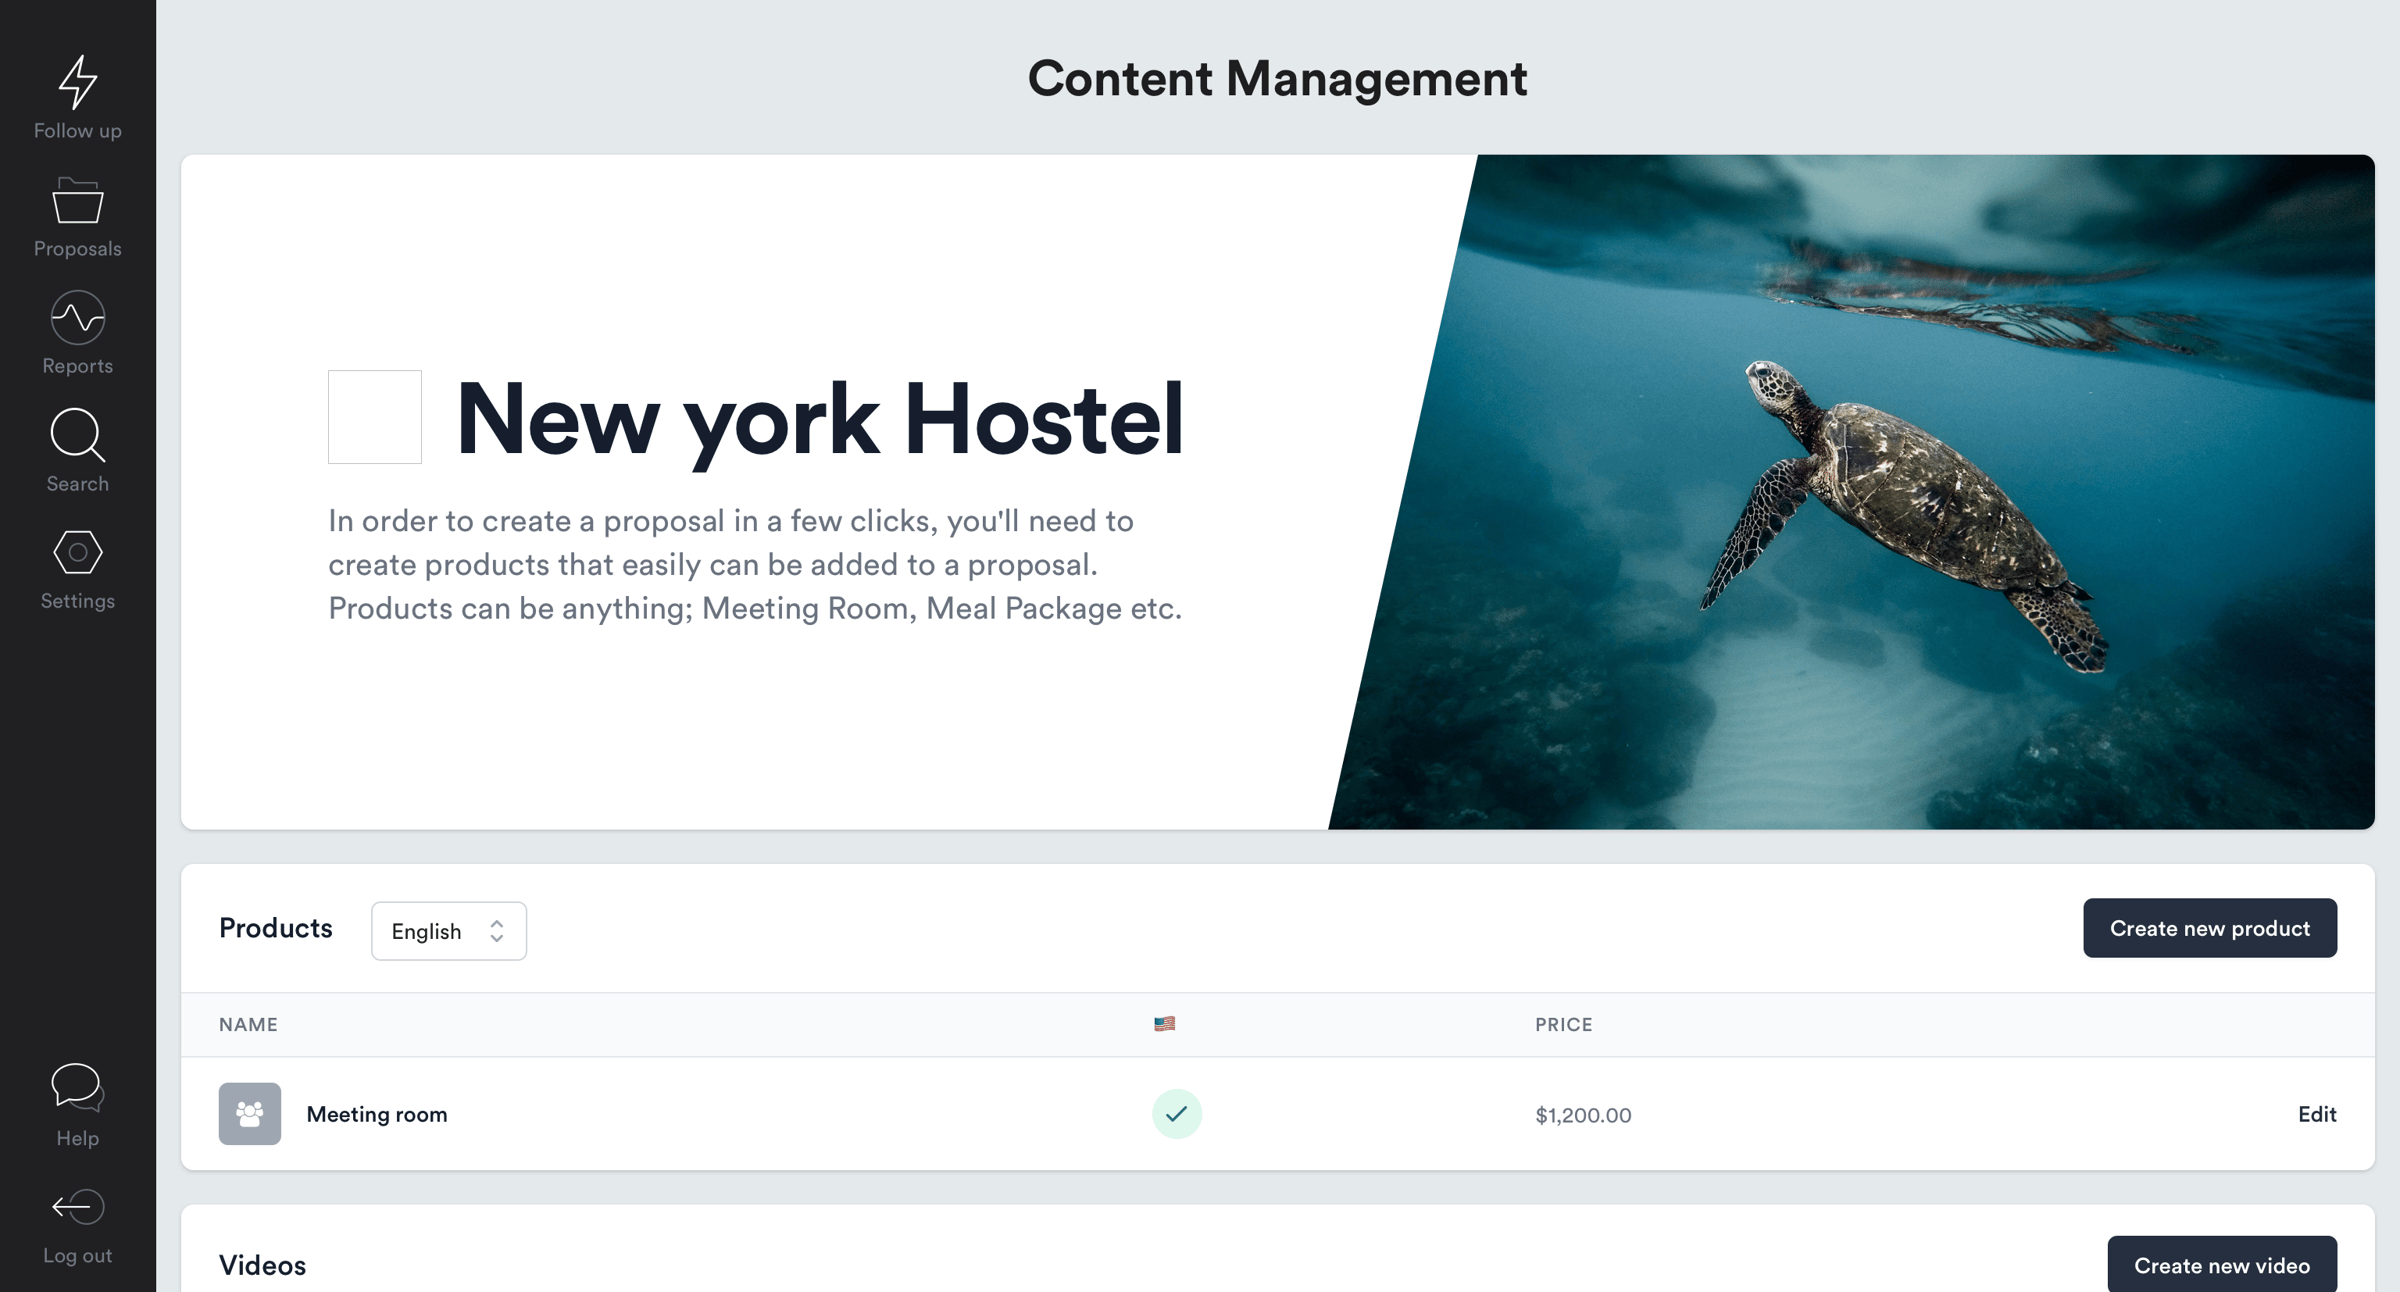Open Follow up via the lightning icon
This screenshot has height=1292, width=2400.
point(78,82)
